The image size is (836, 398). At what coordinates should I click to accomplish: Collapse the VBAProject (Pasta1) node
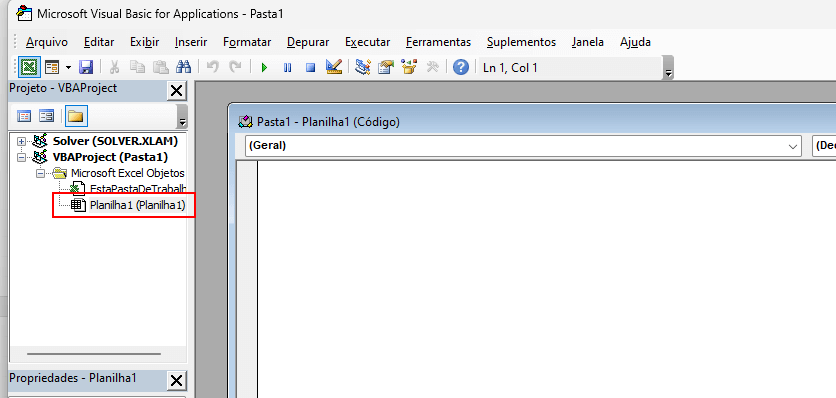21,157
